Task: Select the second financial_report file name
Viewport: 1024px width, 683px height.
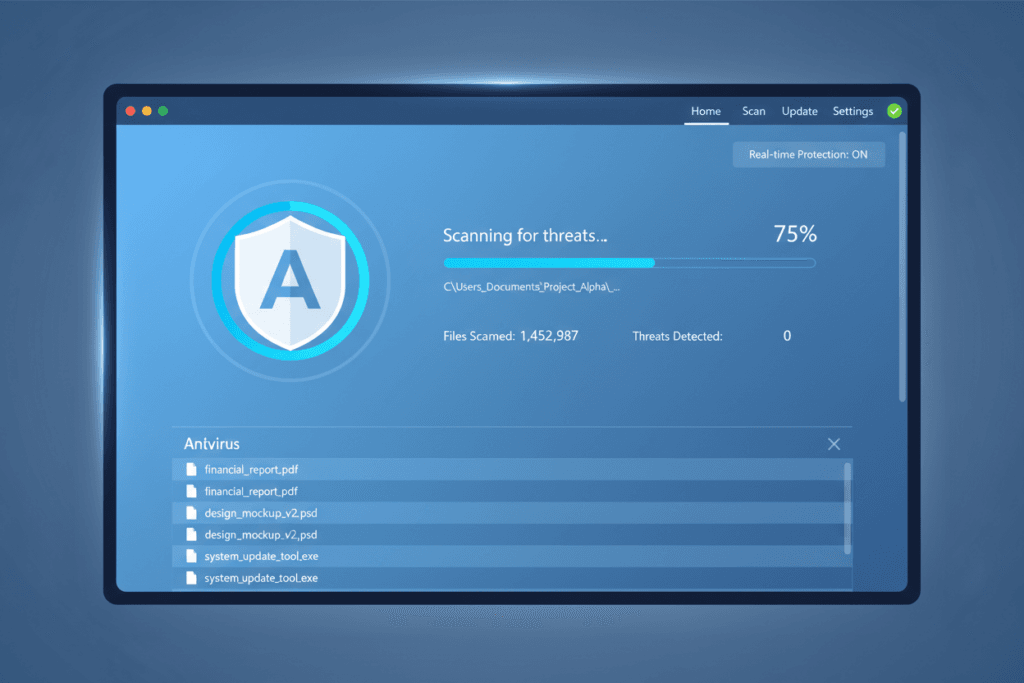Action: point(251,491)
